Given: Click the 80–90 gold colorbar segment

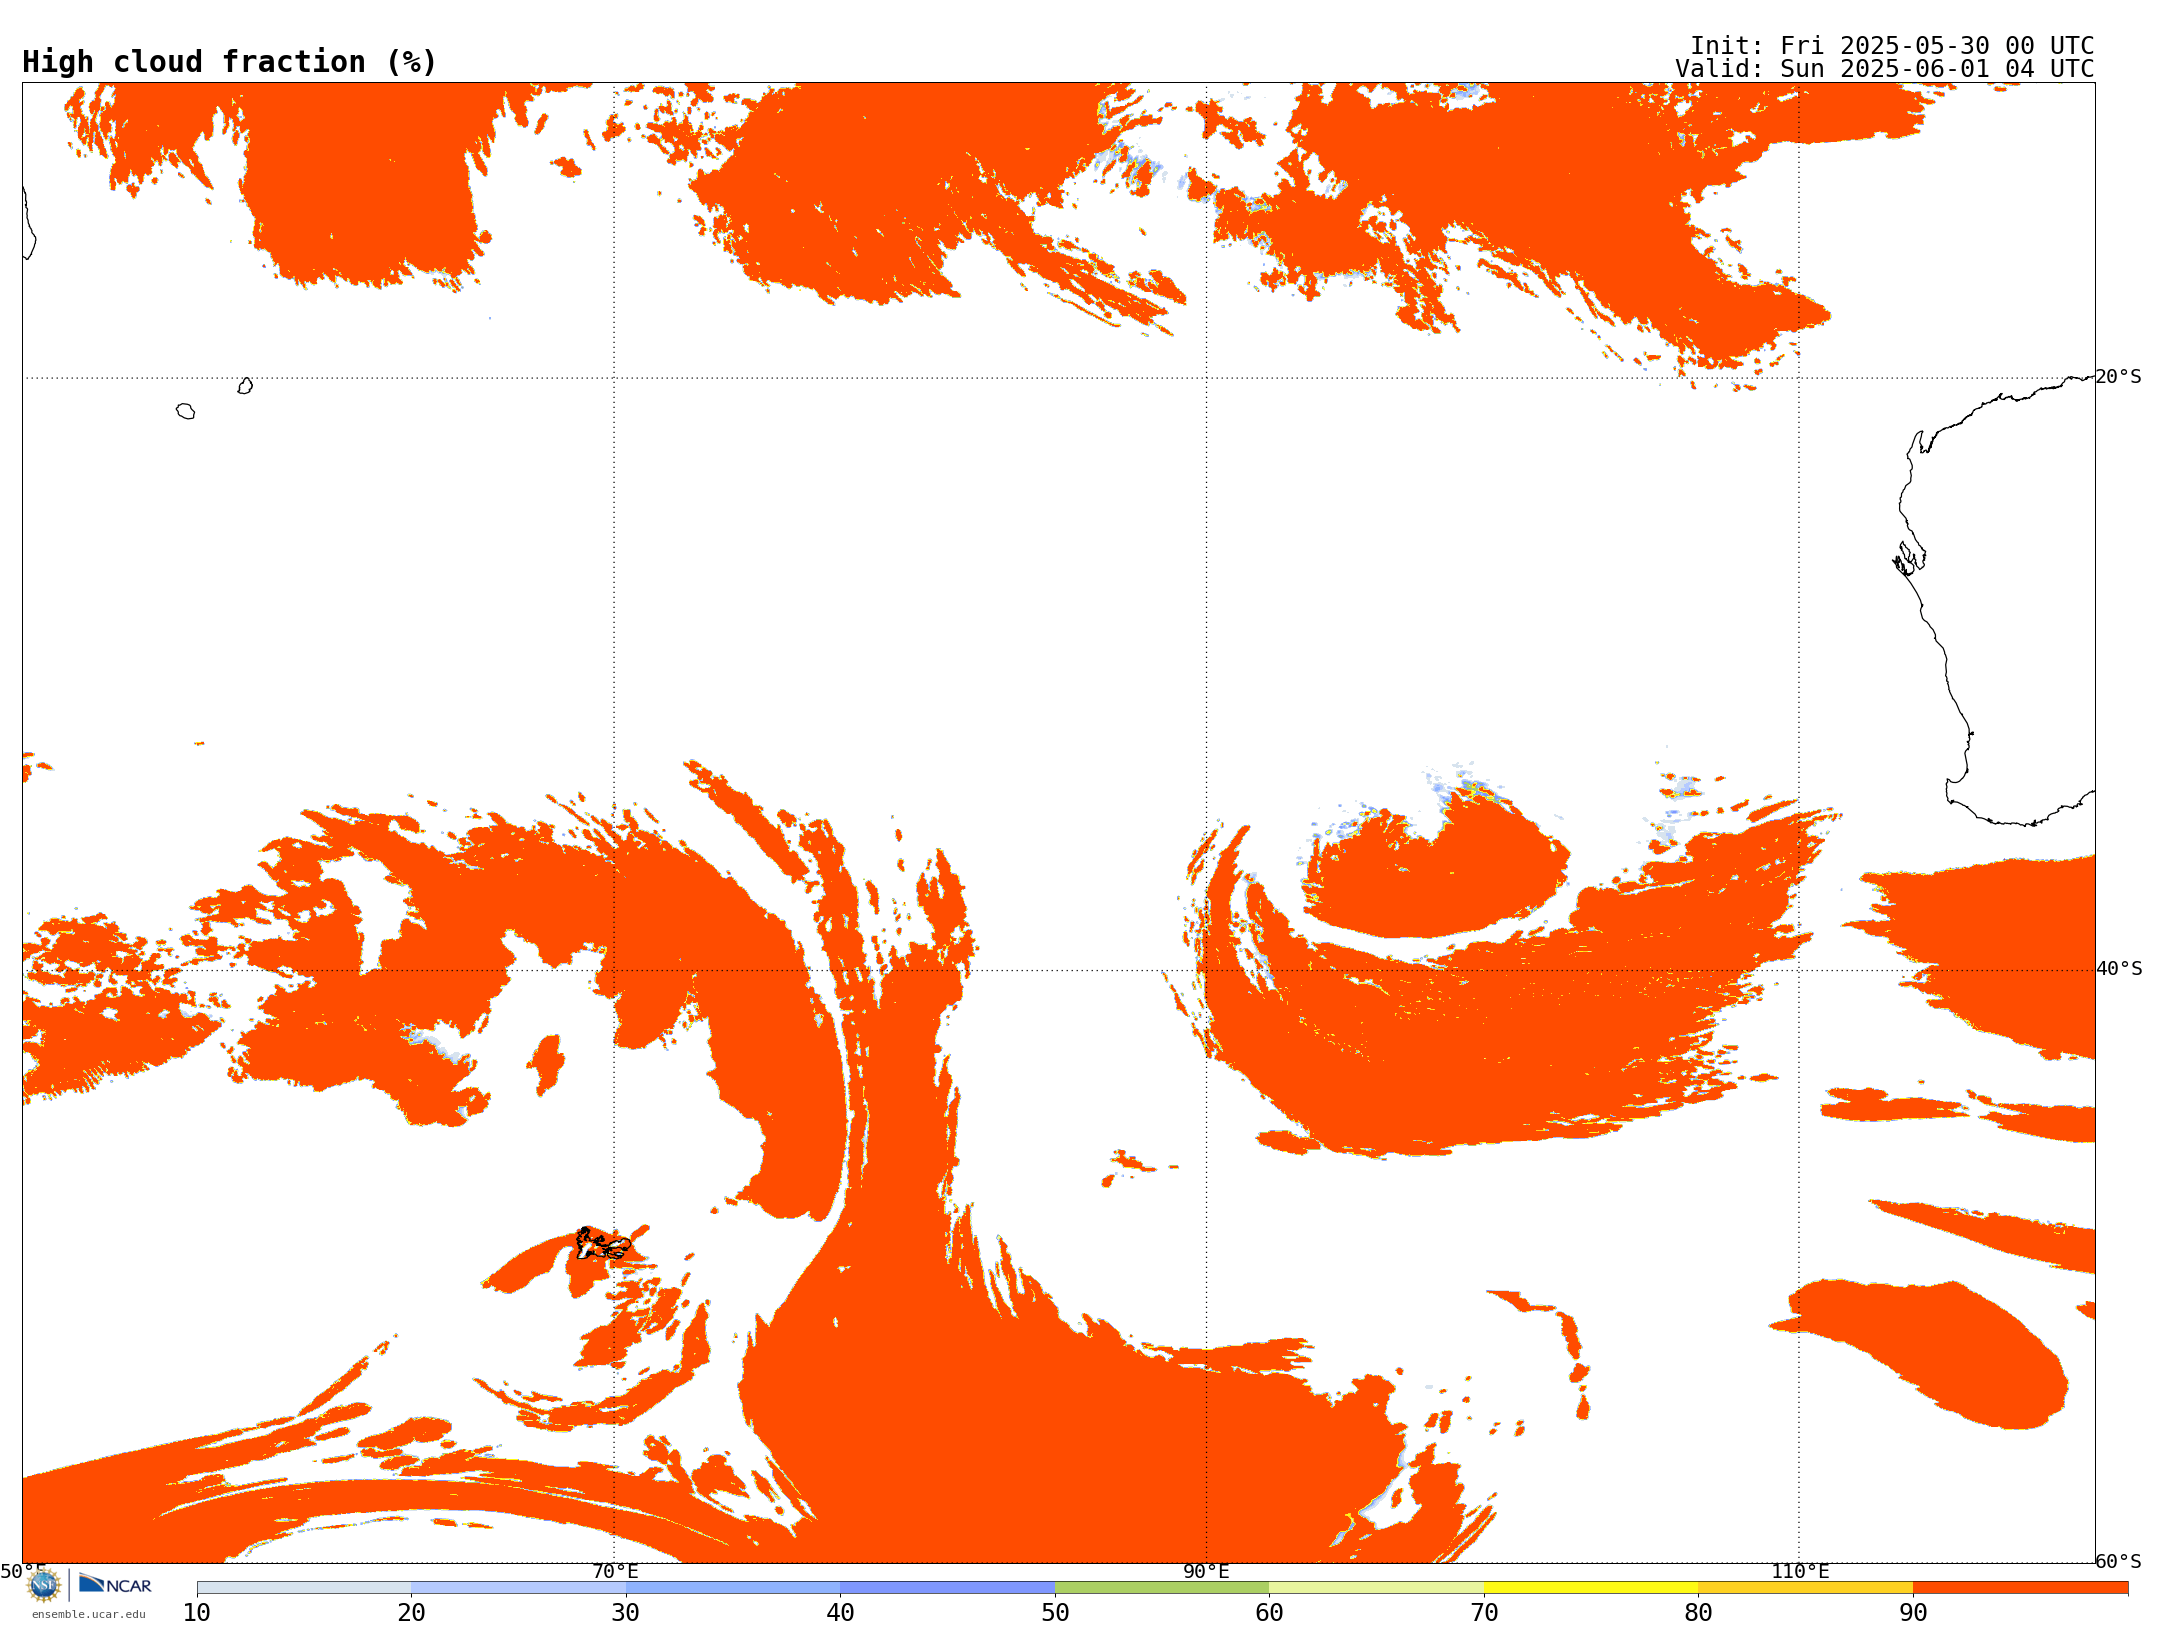Looking at the screenshot, I should (x=1805, y=1588).
